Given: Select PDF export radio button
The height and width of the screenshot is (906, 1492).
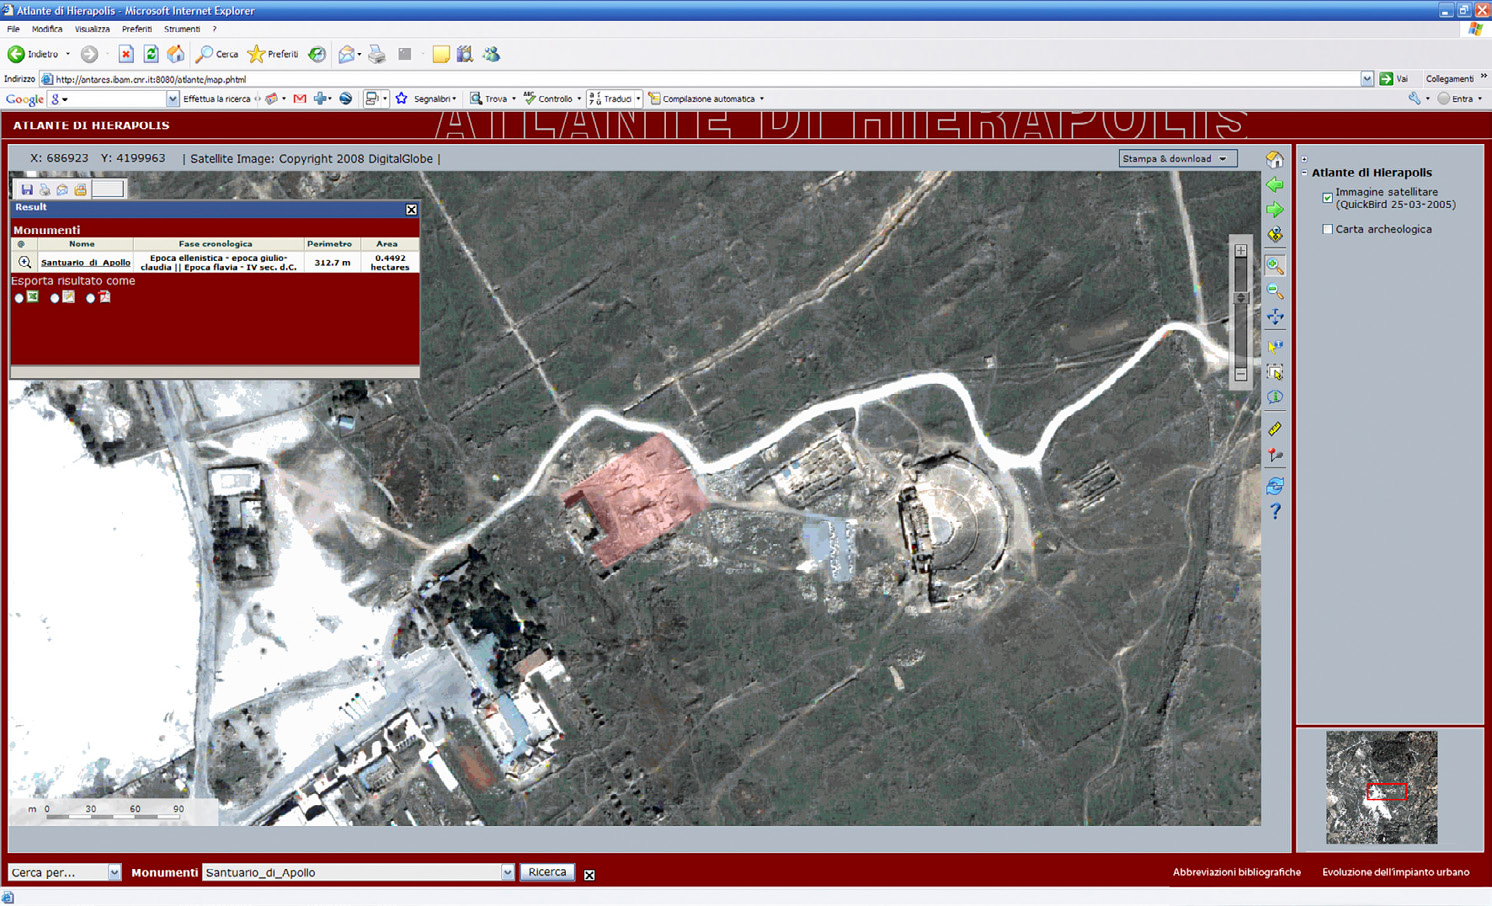Looking at the screenshot, I should 91,298.
